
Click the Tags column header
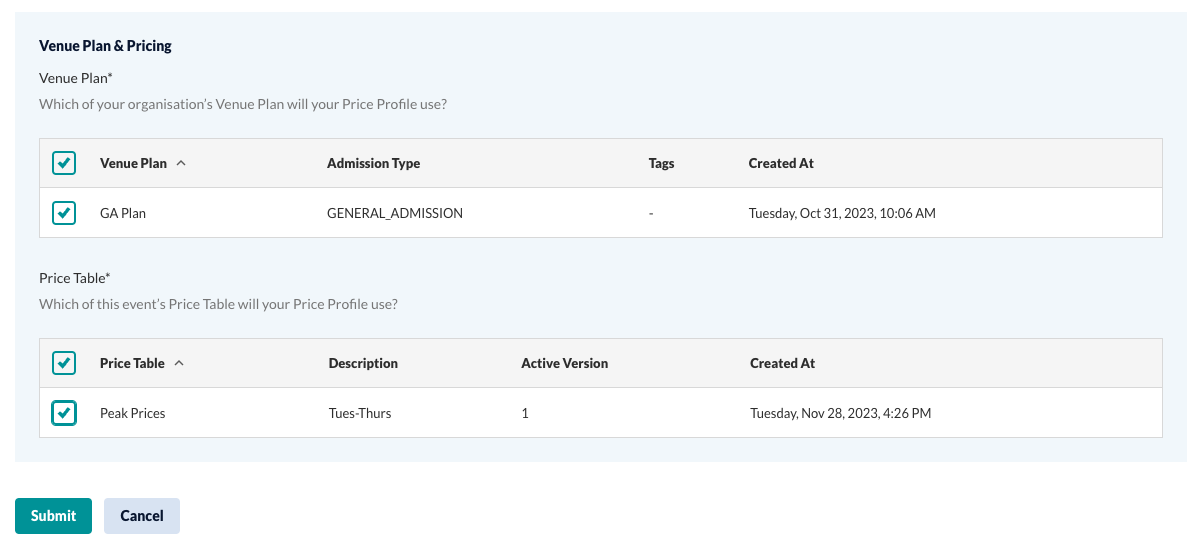tap(661, 163)
